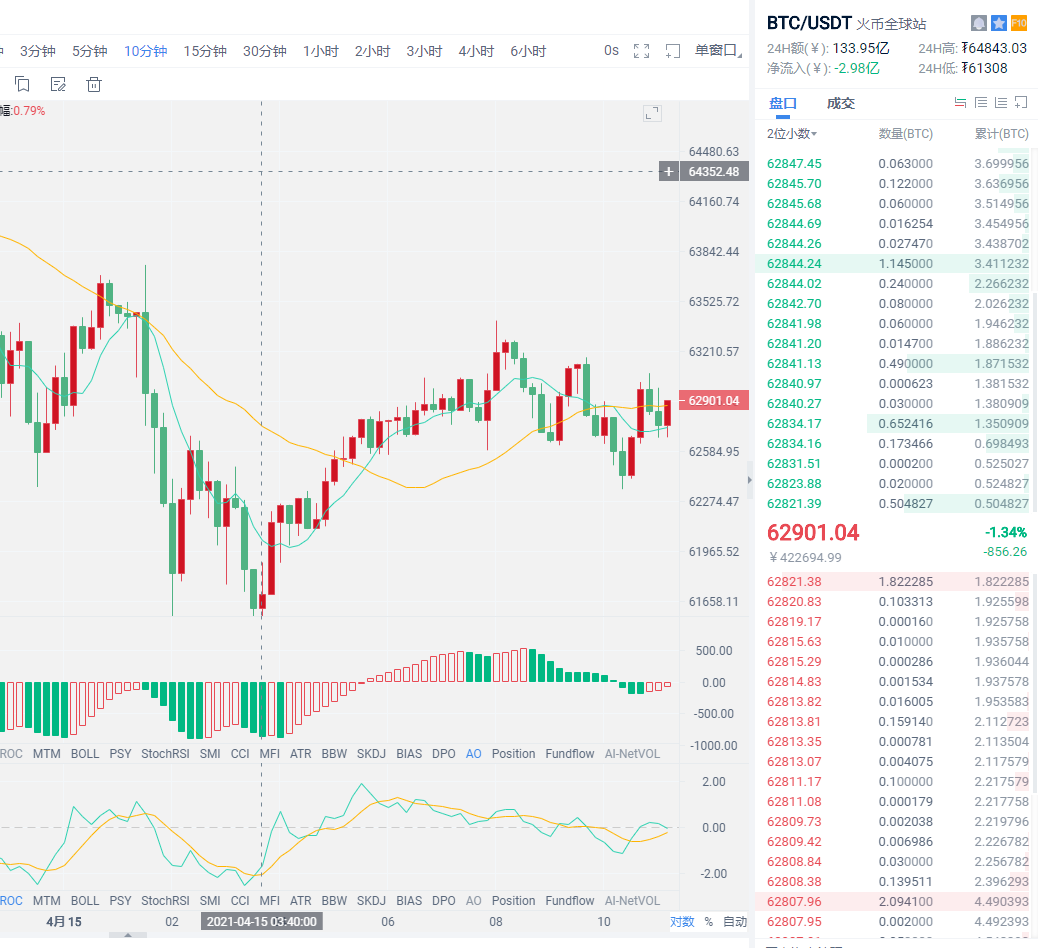Image resolution: width=1038 pixels, height=948 pixels.
Task: Open the 单窗口 window layout dropdown
Action: (x=719, y=51)
